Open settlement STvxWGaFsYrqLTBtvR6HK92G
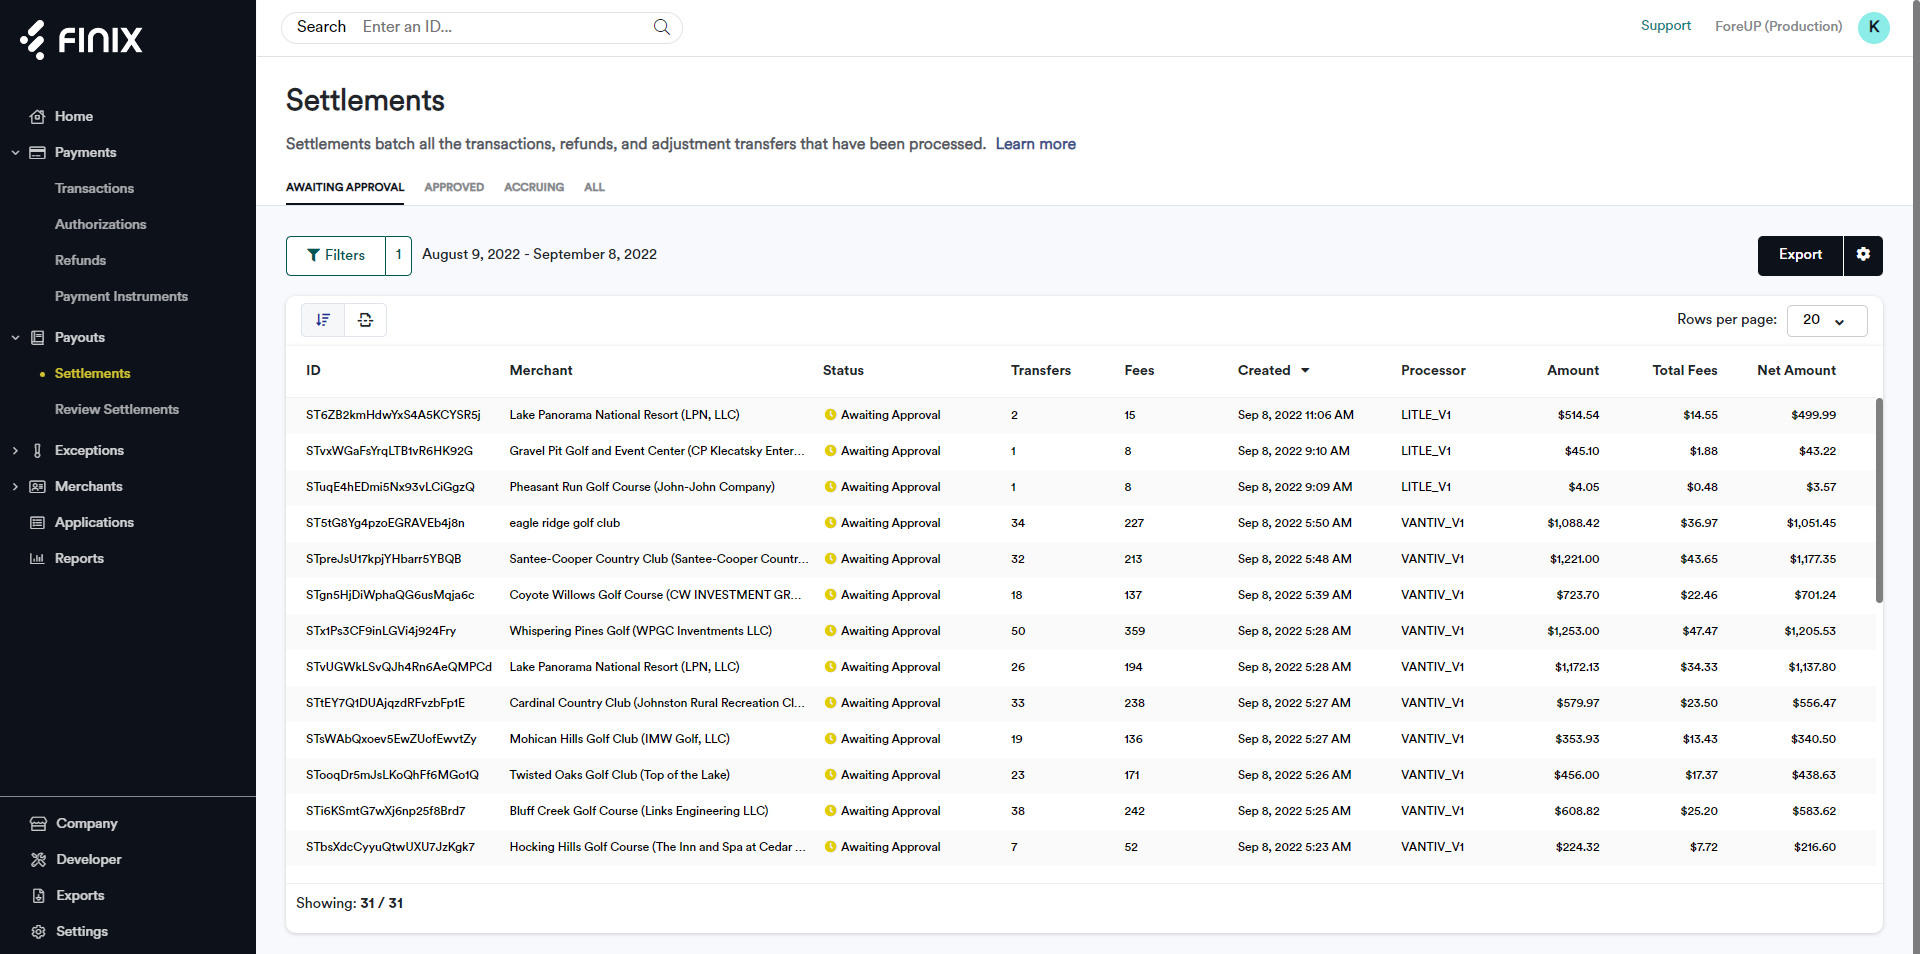The height and width of the screenshot is (954, 1920). pos(389,451)
